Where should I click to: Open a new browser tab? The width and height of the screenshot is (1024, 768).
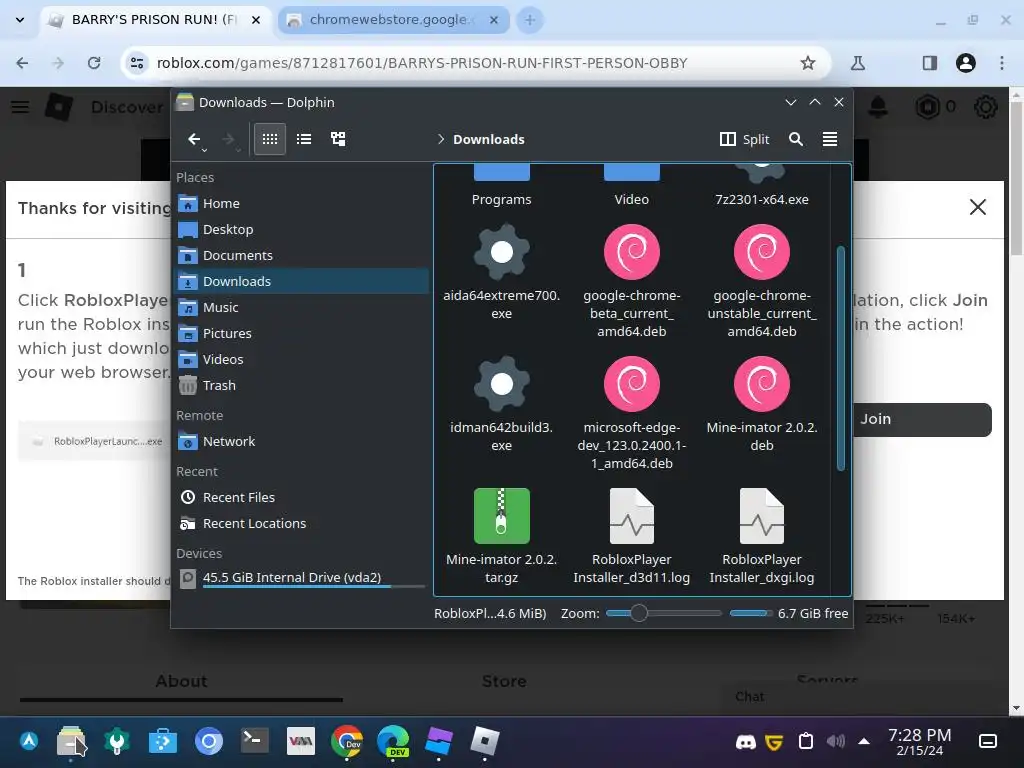530,20
